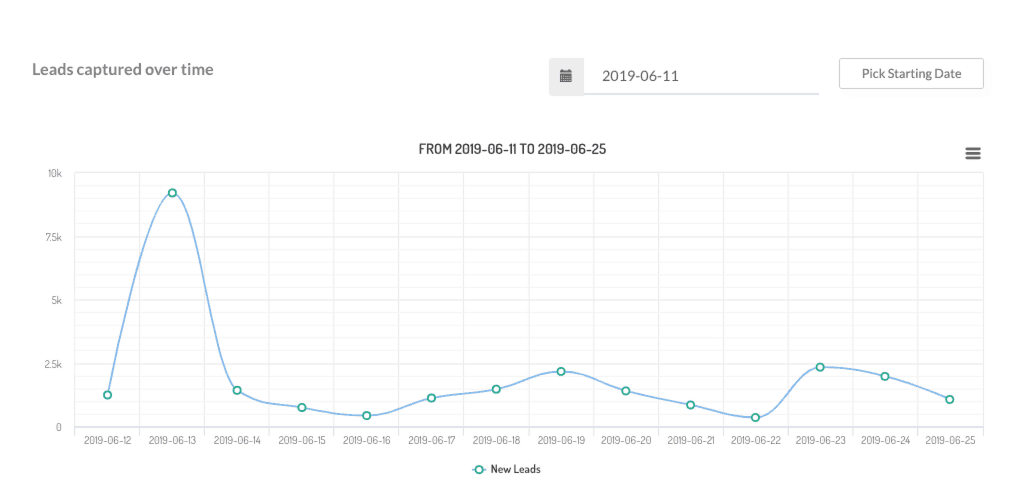Click the data point for 2019-06-12
The height and width of the screenshot is (482, 1022).
point(107,395)
